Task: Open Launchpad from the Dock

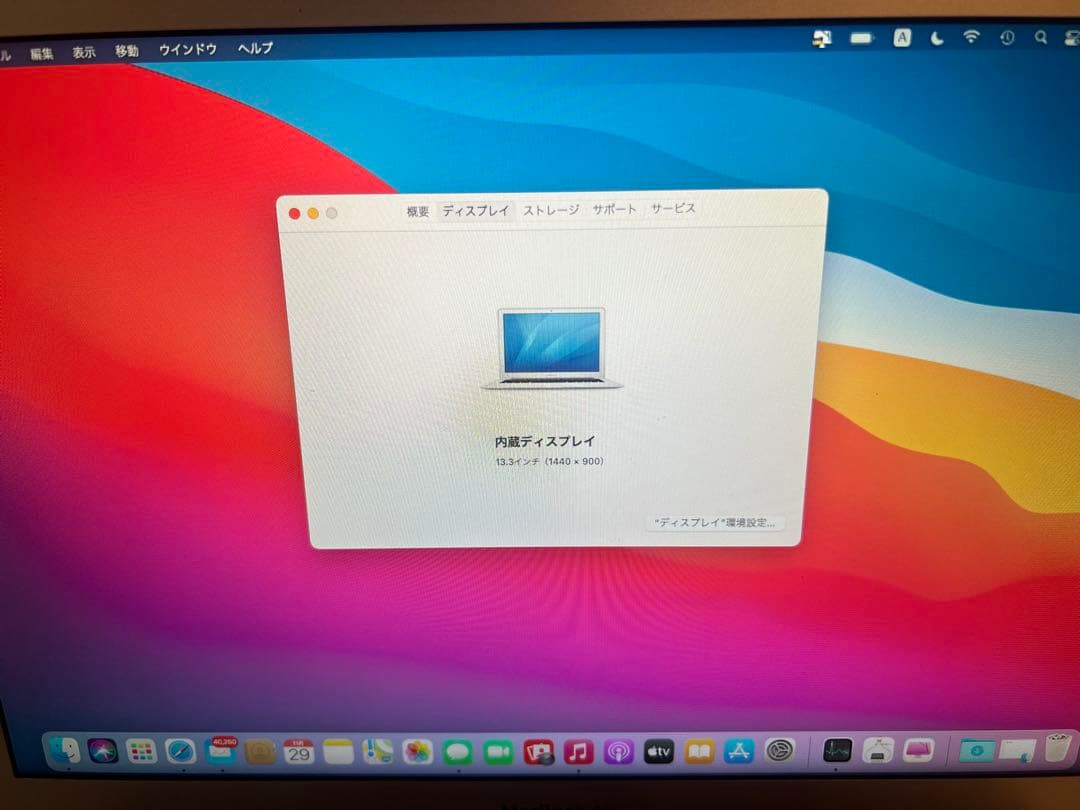Action: click(x=140, y=752)
